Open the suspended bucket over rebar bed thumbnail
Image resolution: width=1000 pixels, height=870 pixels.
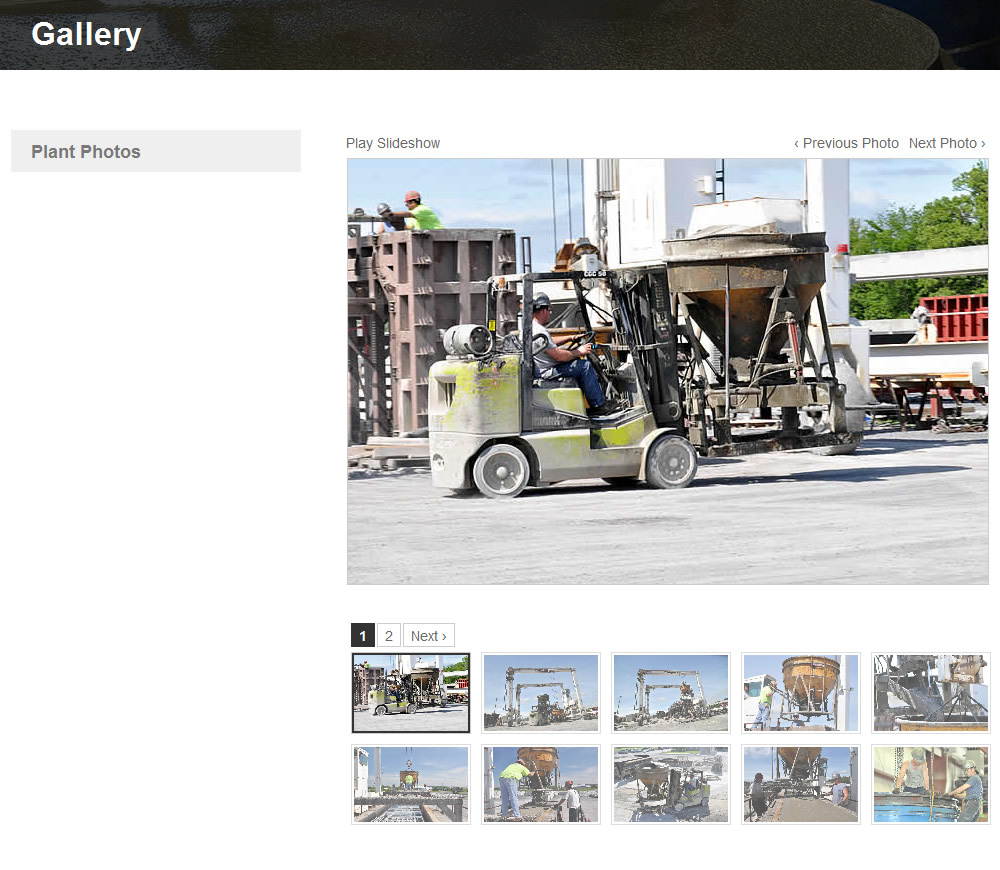(x=411, y=785)
